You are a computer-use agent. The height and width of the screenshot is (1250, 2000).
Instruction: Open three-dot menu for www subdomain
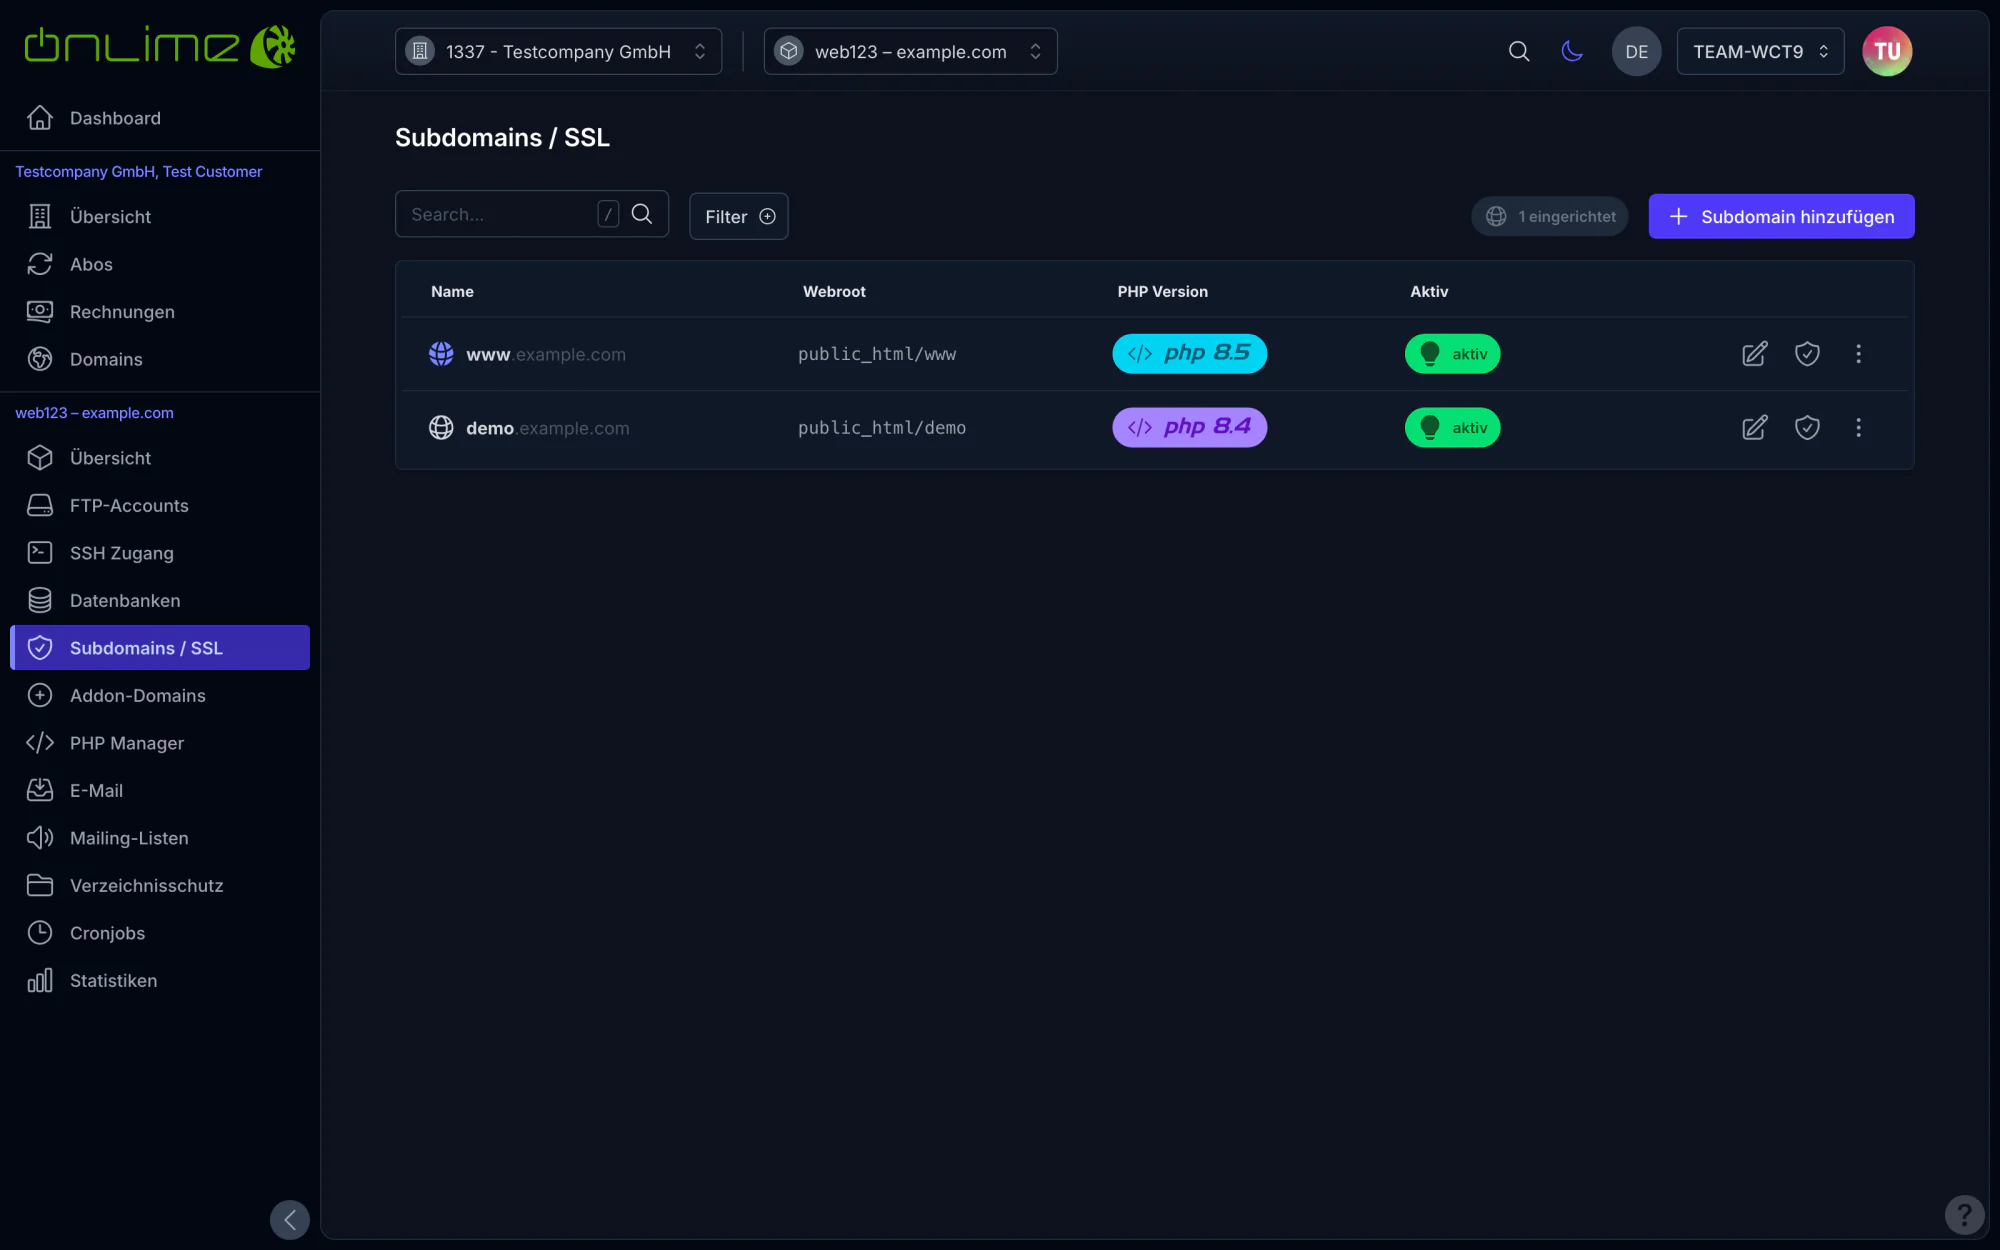(x=1859, y=354)
